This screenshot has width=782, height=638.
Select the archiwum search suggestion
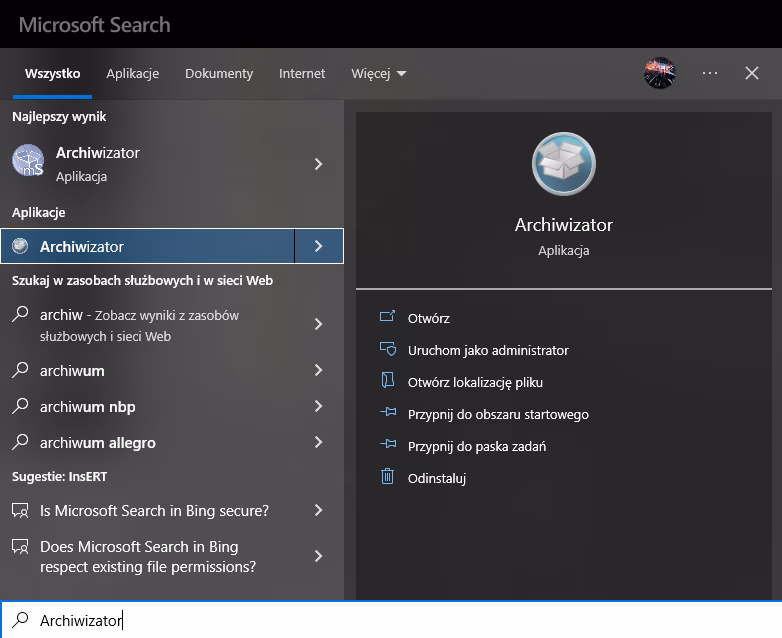coord(72,371)
